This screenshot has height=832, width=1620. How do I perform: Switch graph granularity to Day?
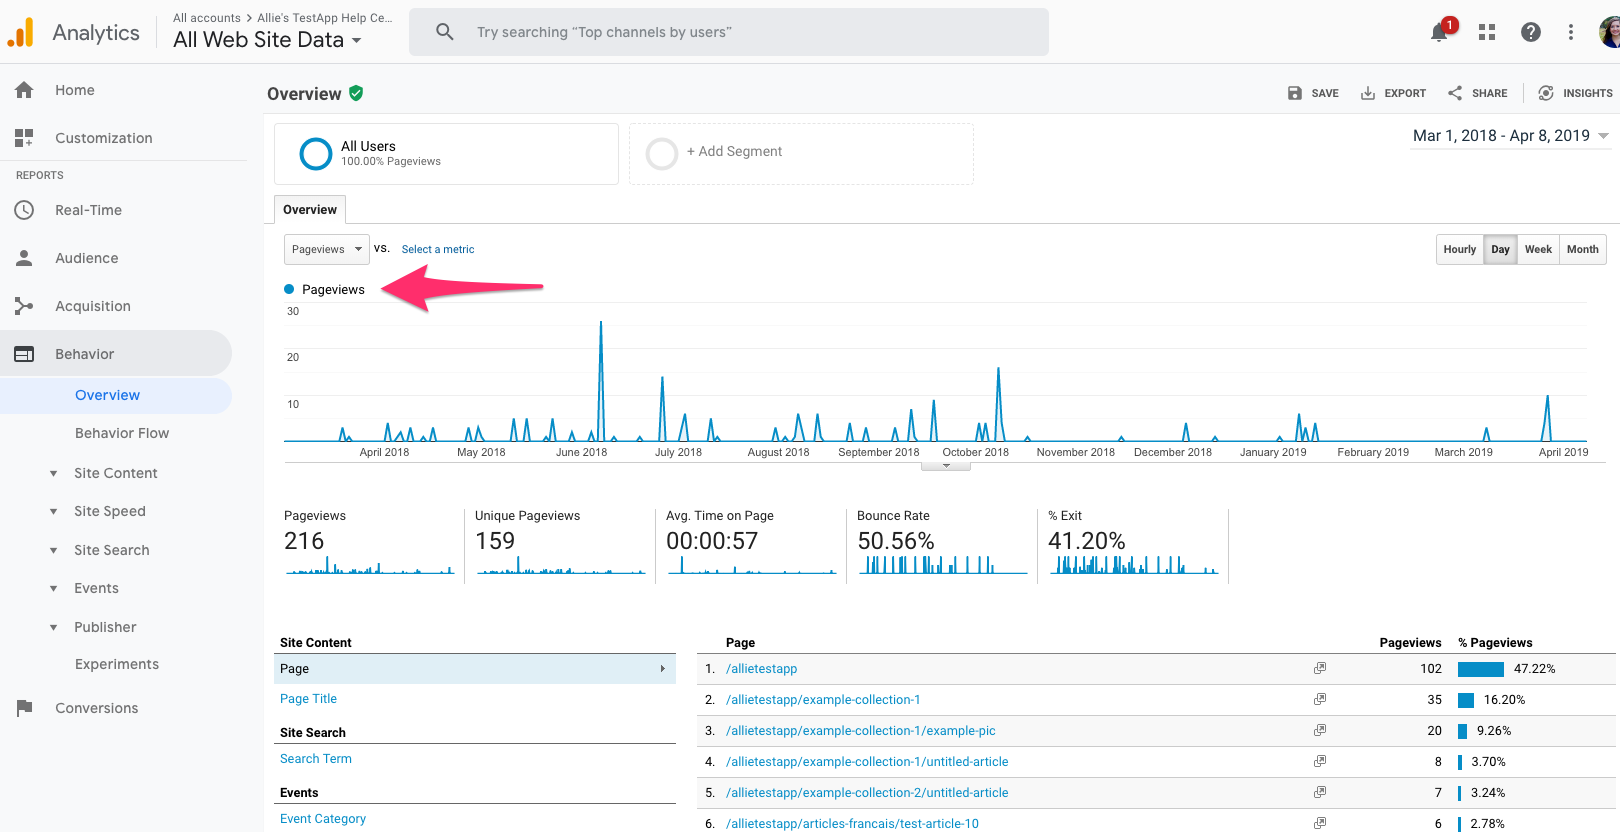[x=1500, y=249]
